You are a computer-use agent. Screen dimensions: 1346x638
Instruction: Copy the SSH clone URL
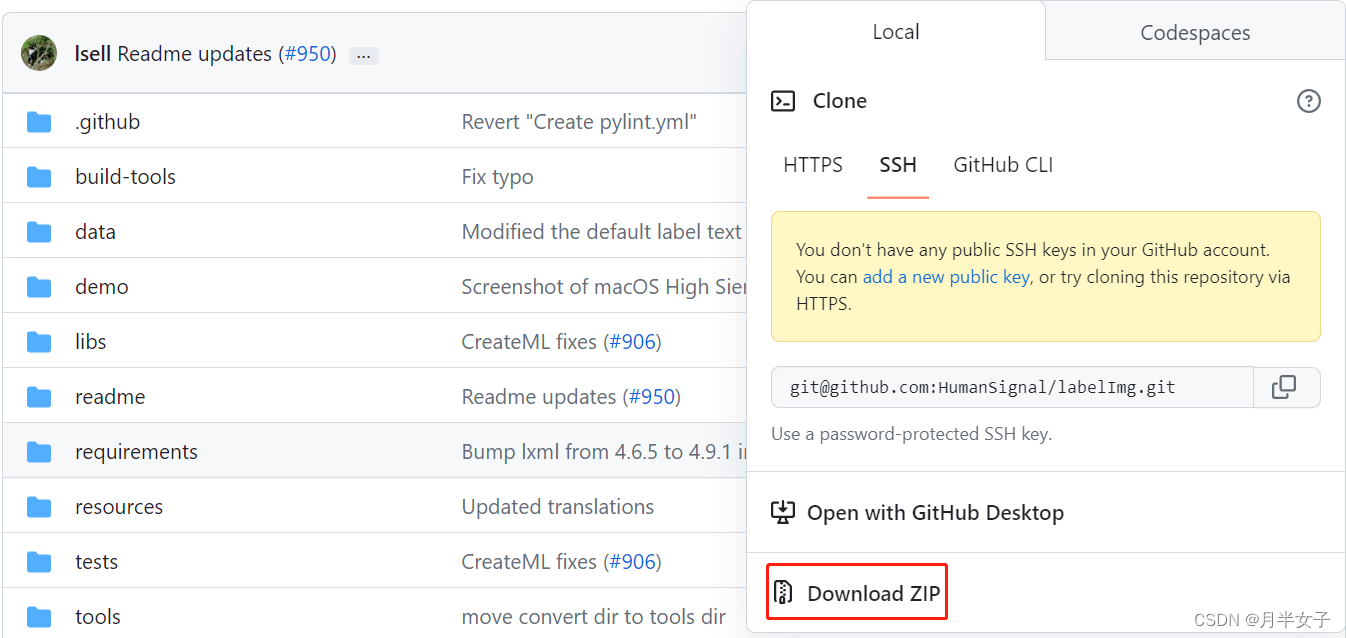pos(1286,387)
